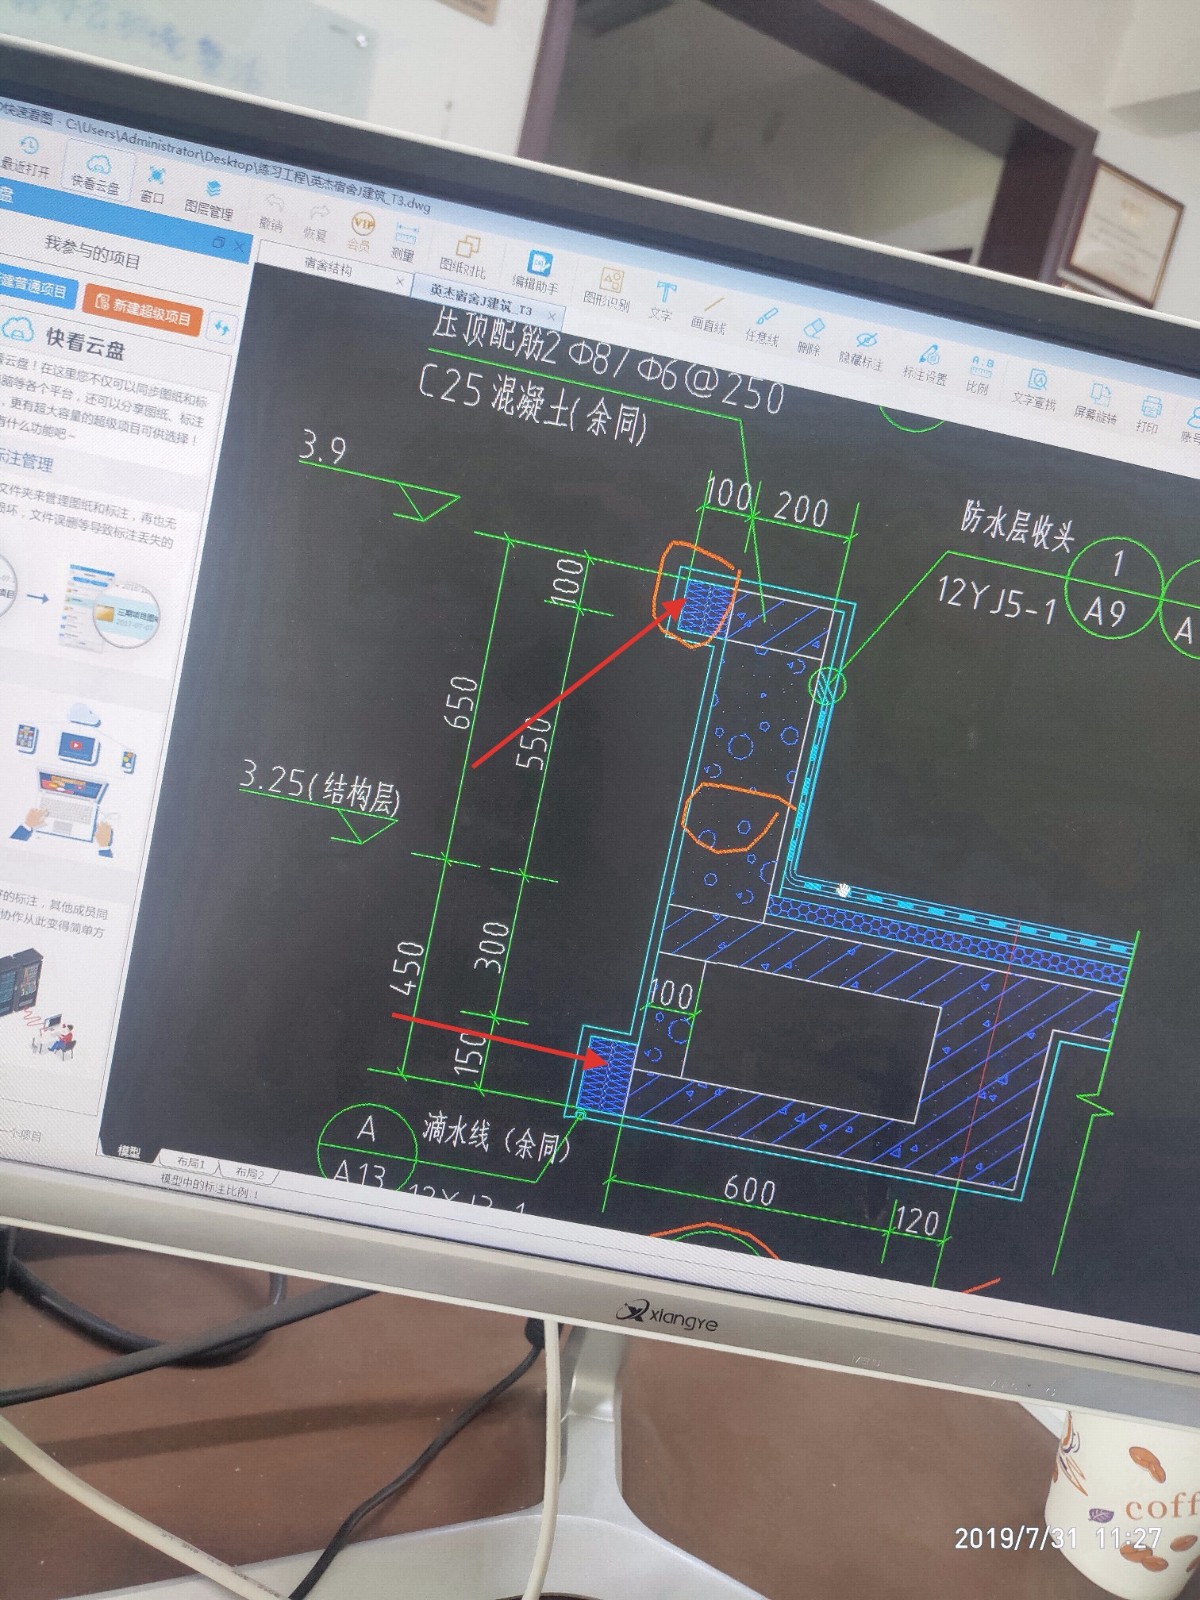Select the 图形识别 shape recognition tool
The width and height of the screenshot is (1200, 1600).
pos(608,288)
